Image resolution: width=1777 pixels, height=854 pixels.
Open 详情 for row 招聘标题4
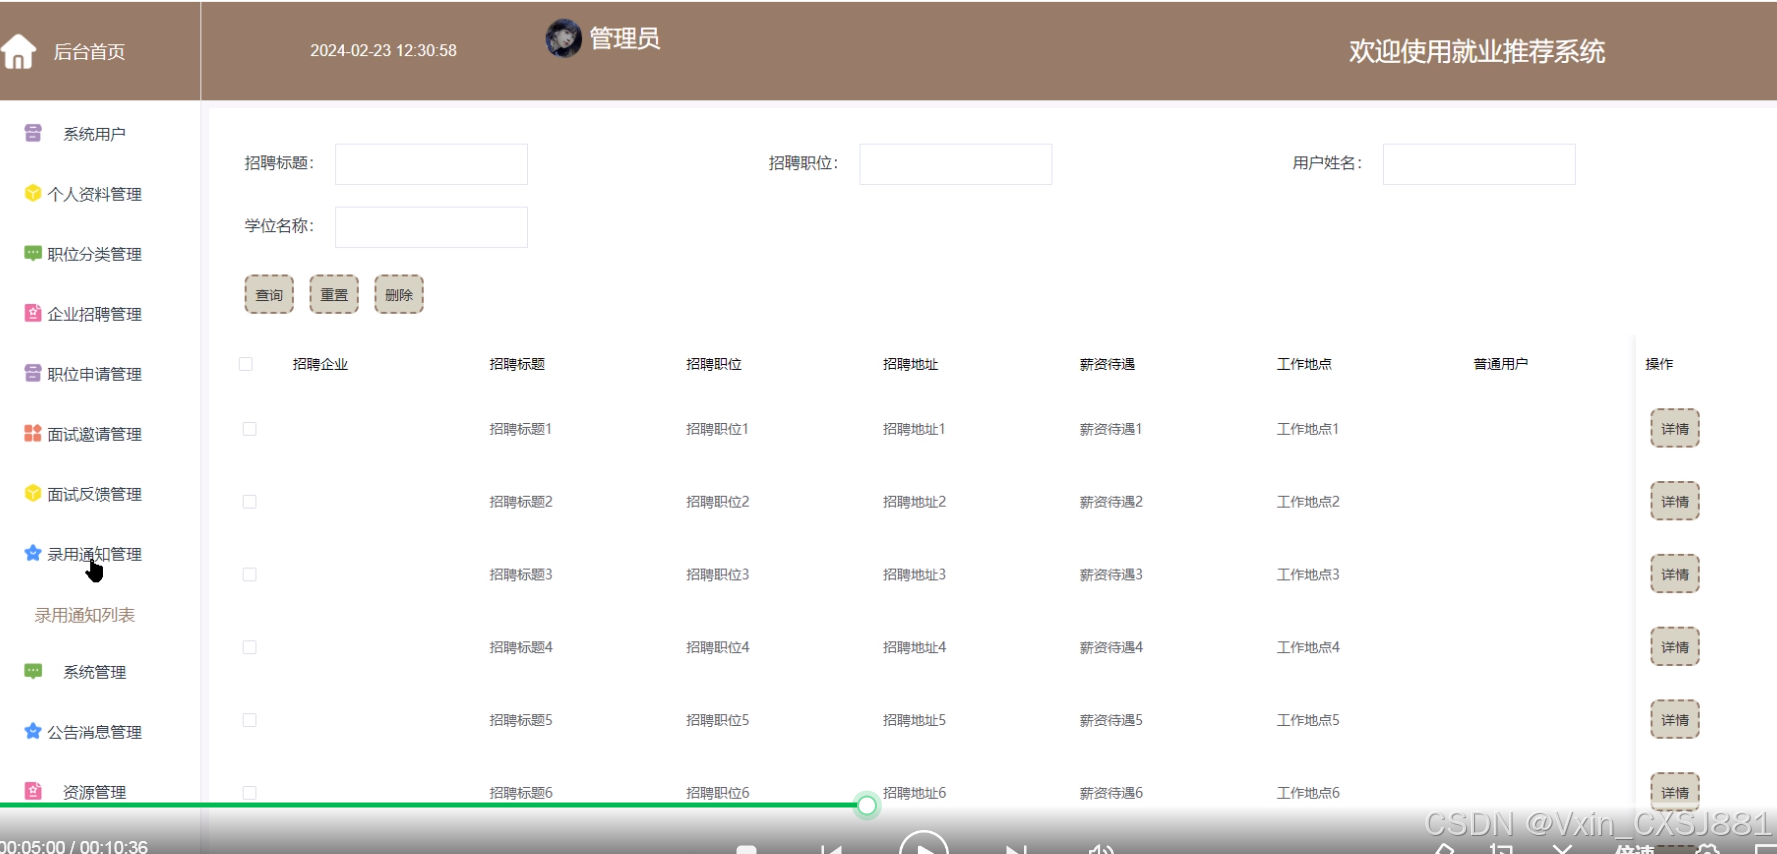[1675, 647]
